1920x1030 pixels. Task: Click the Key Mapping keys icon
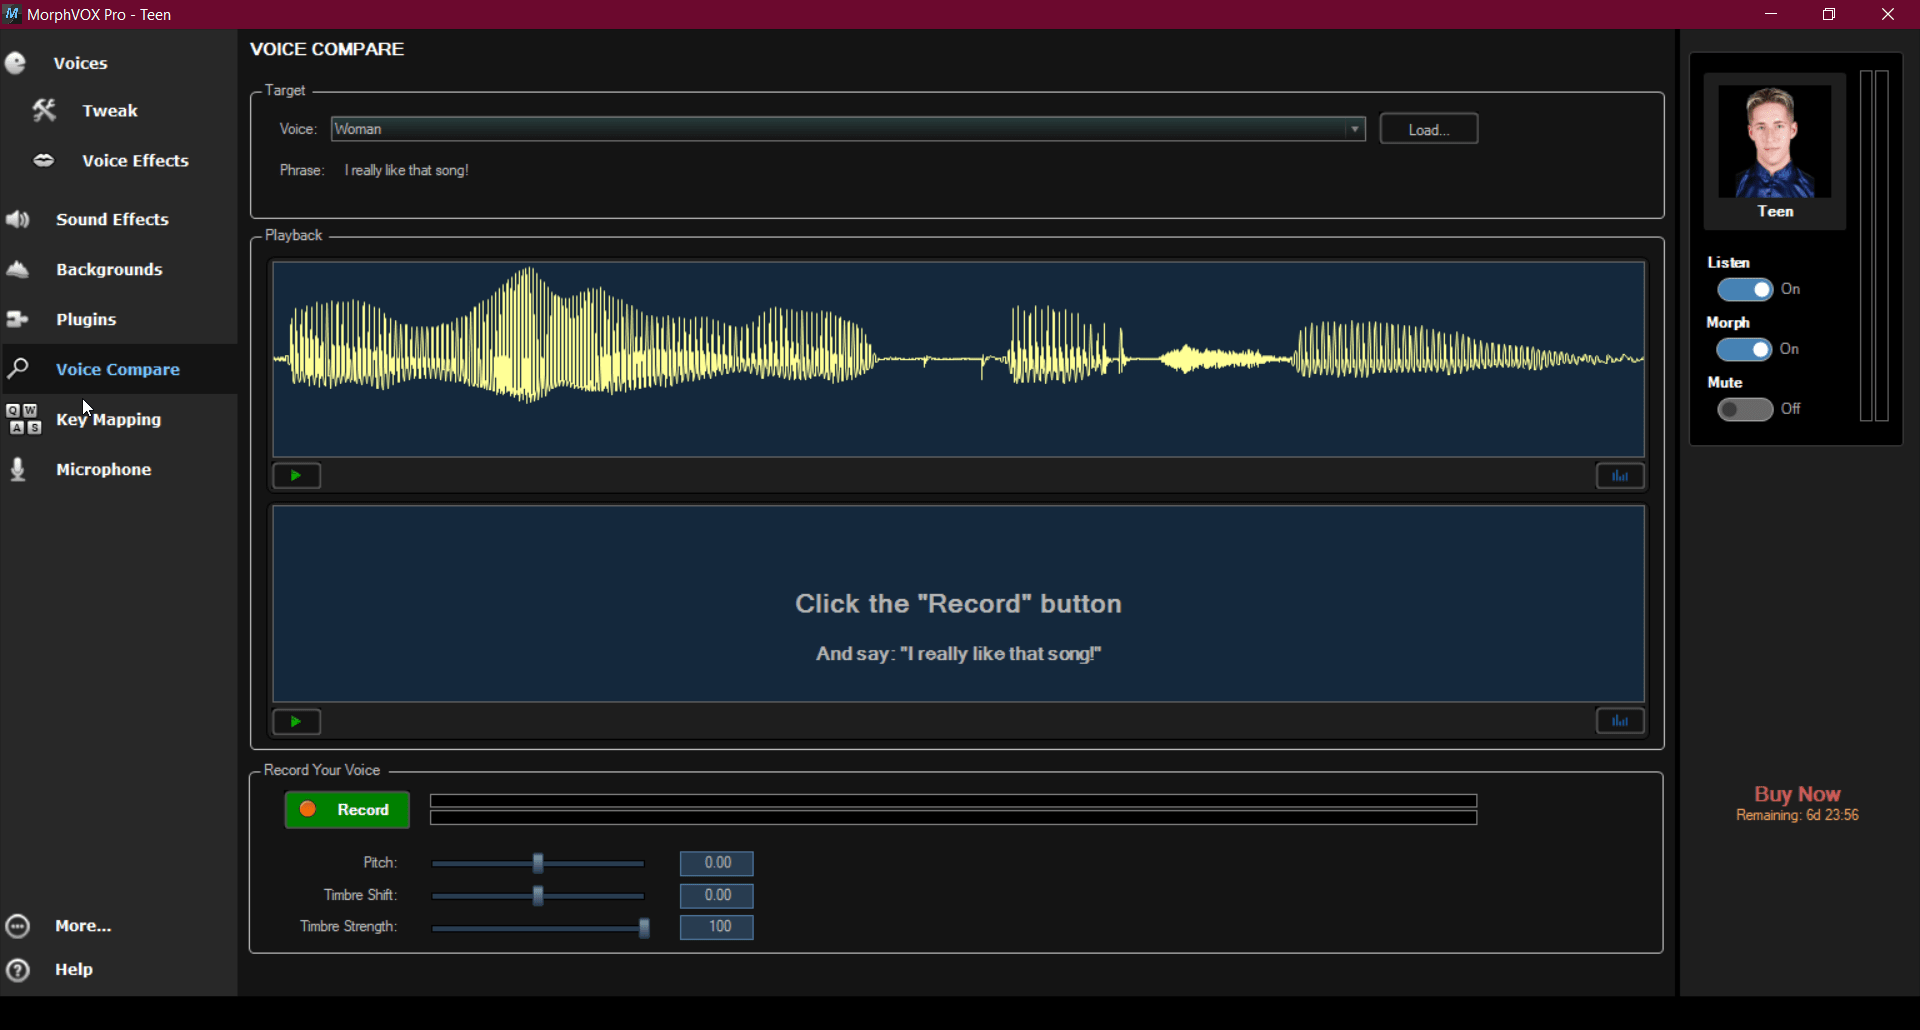tap(24, 419)
